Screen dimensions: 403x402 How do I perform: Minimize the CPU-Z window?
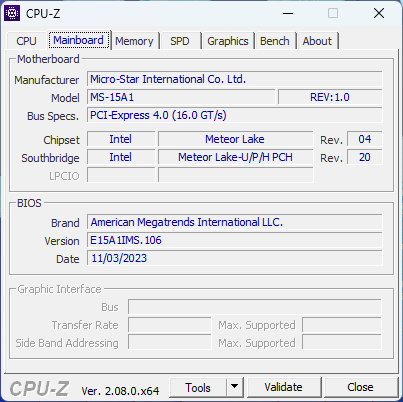pyautogui.click(x=288, y=14)
